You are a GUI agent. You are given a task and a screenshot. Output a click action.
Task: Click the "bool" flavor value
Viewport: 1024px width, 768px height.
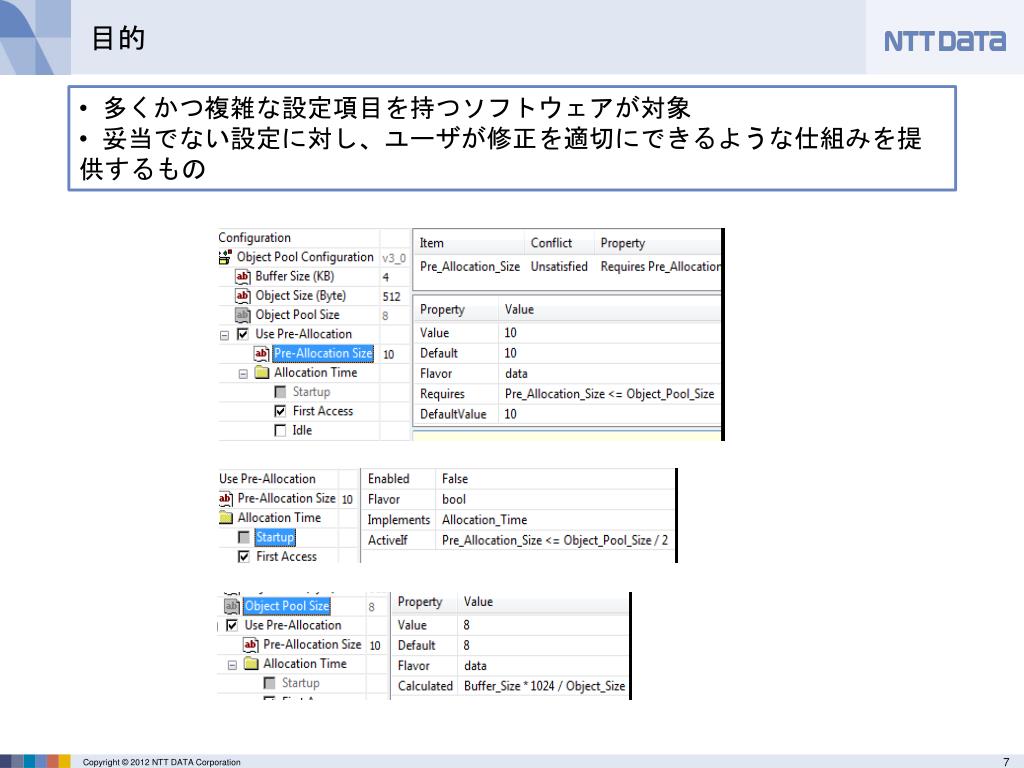click(x=454, y=500)
